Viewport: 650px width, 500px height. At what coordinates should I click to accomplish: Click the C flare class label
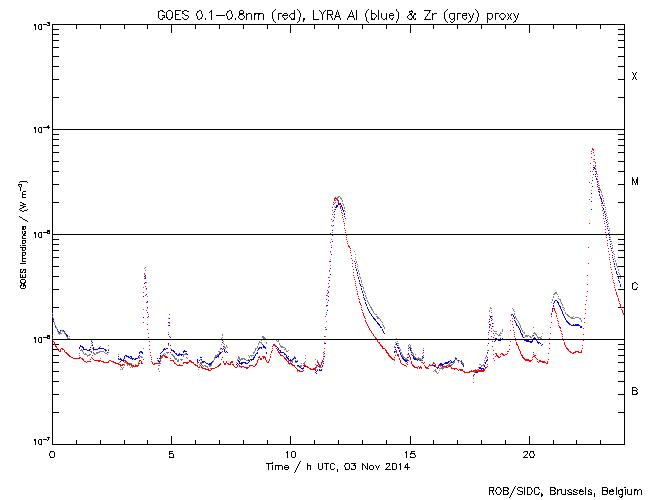pyautogui.click(x=634, y=287)
